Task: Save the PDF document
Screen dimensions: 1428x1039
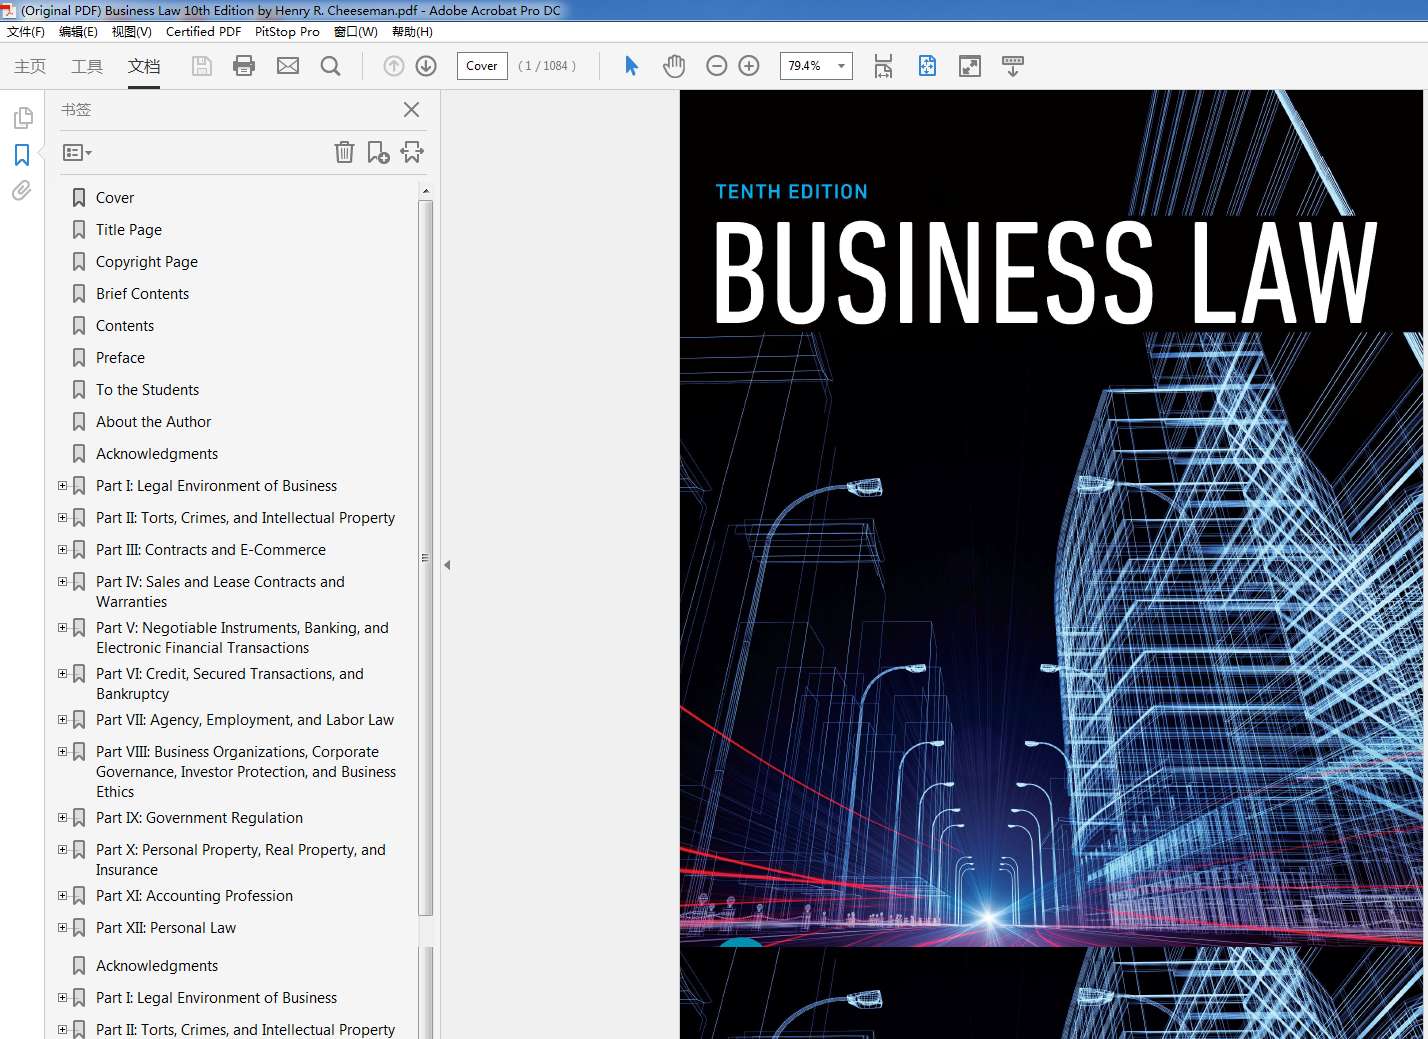Action: click(201, 66)
